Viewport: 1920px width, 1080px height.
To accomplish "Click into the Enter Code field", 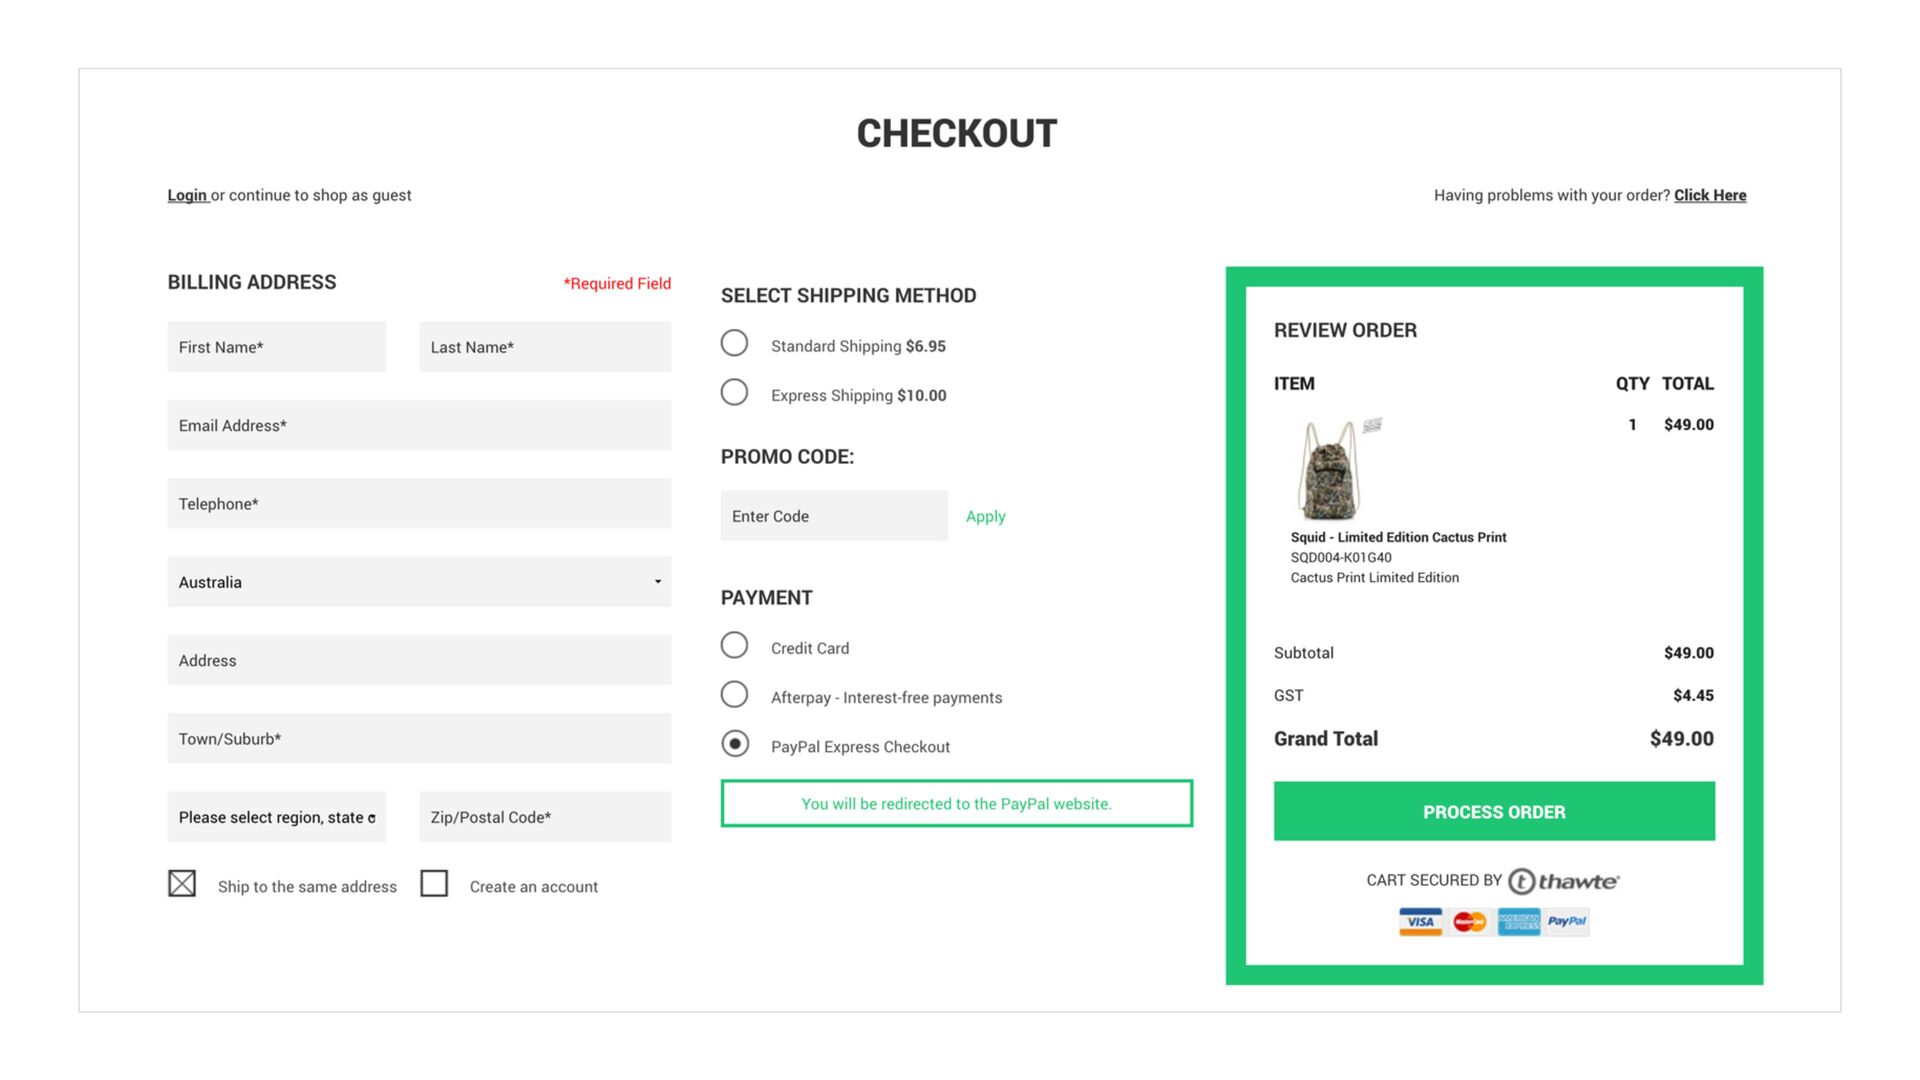I will click(x=833, y=516).
